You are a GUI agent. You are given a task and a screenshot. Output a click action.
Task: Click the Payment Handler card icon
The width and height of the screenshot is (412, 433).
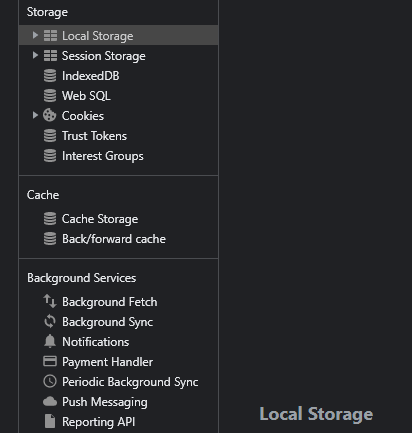pyautogui.click(x=50, y=361)
